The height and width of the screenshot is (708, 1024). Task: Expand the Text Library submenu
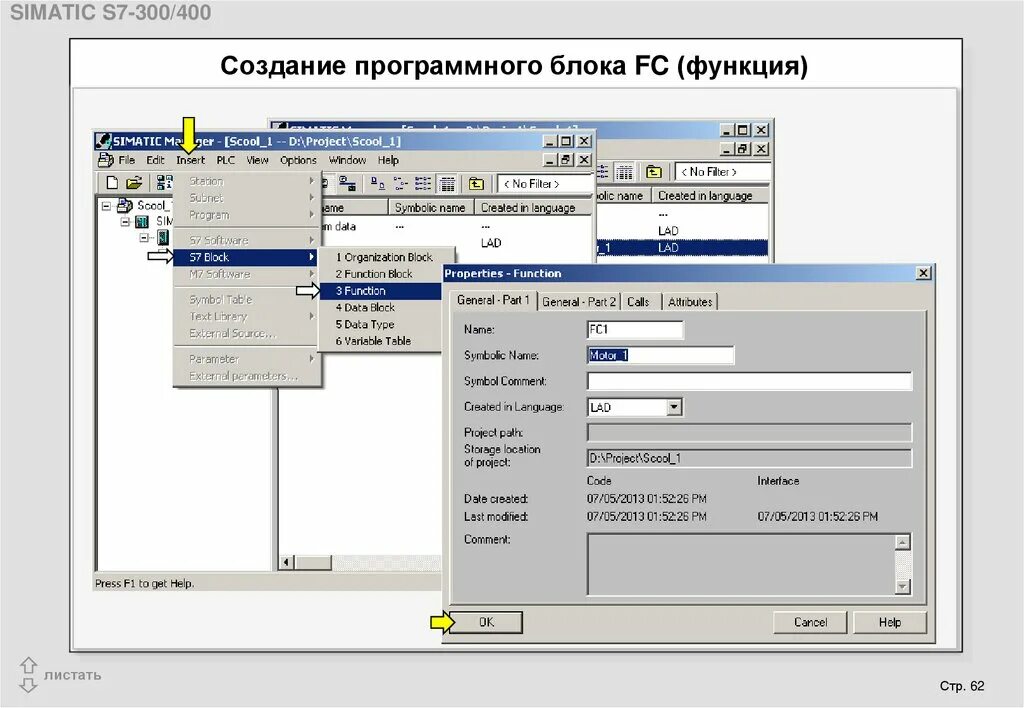click(247, 316)
